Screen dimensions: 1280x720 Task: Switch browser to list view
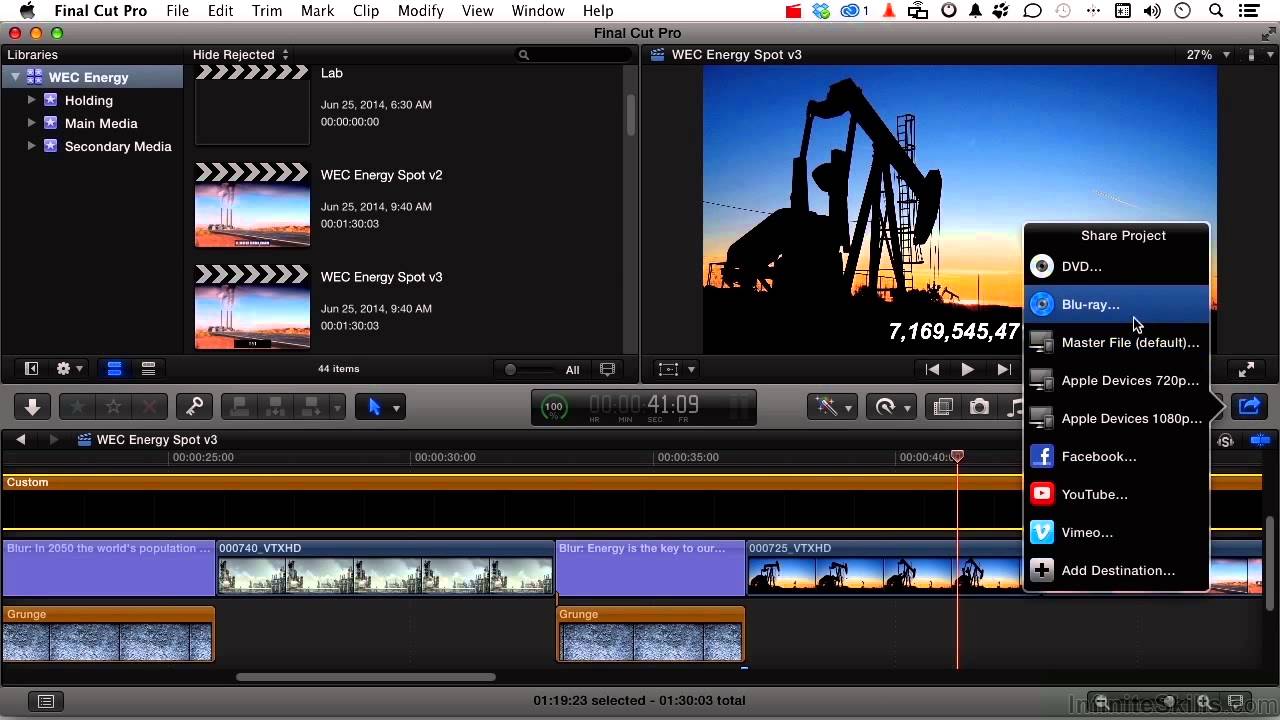[148, 369]
